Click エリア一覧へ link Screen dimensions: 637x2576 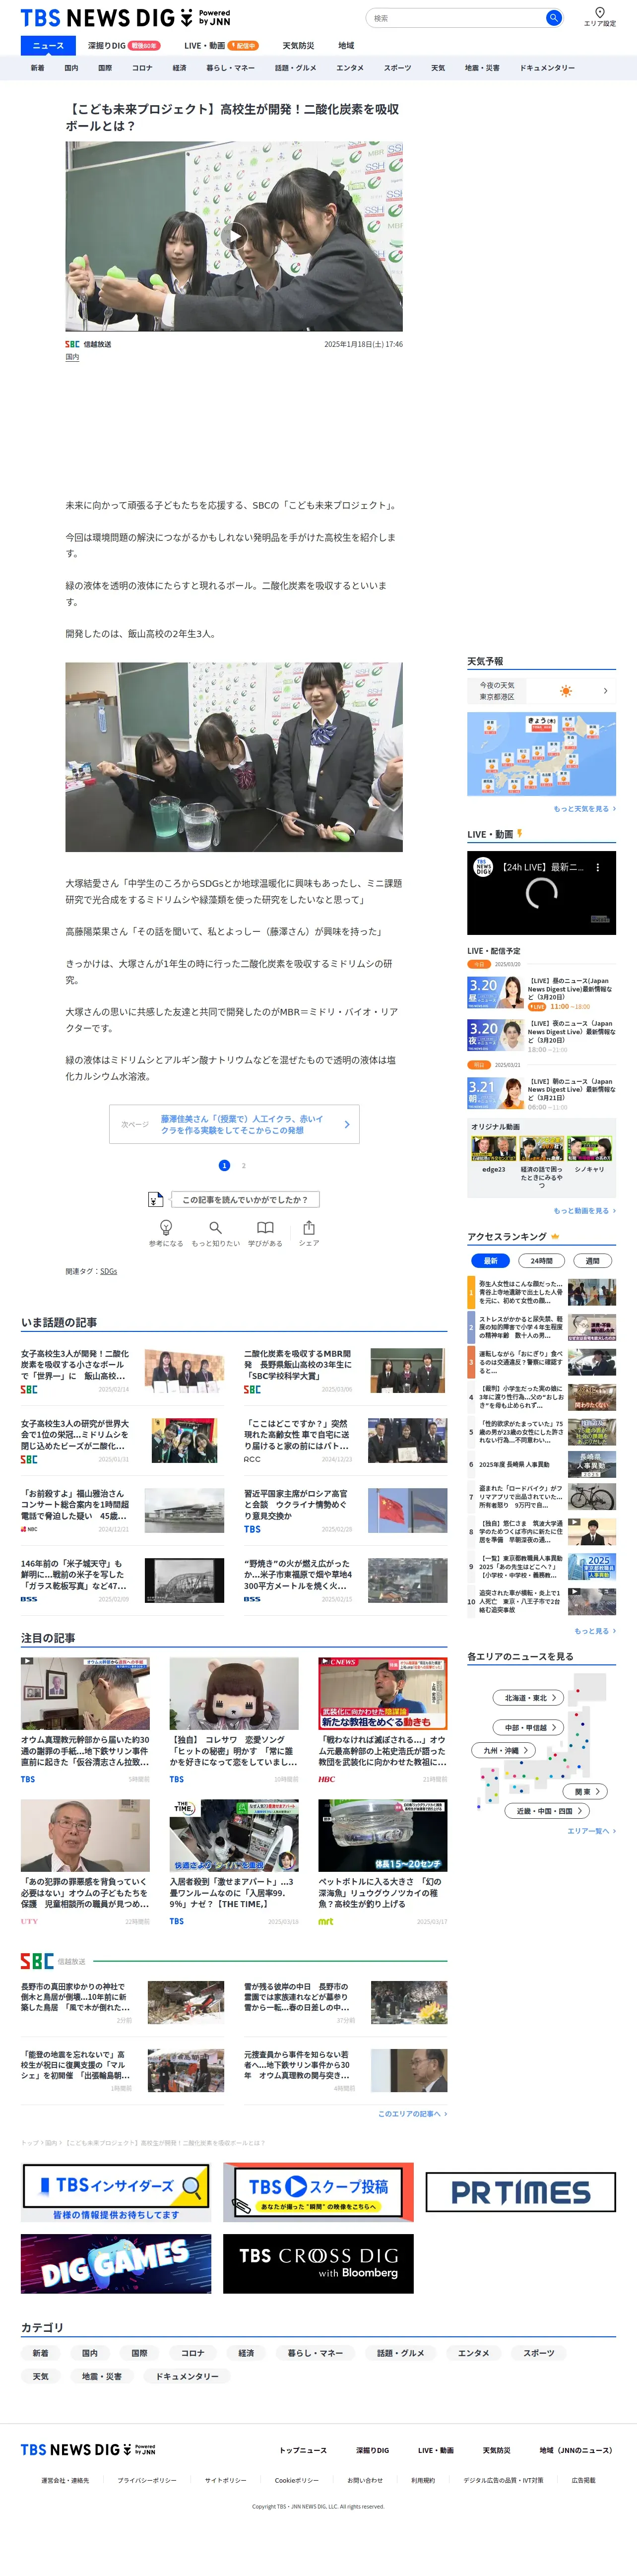coord(591,1831)
